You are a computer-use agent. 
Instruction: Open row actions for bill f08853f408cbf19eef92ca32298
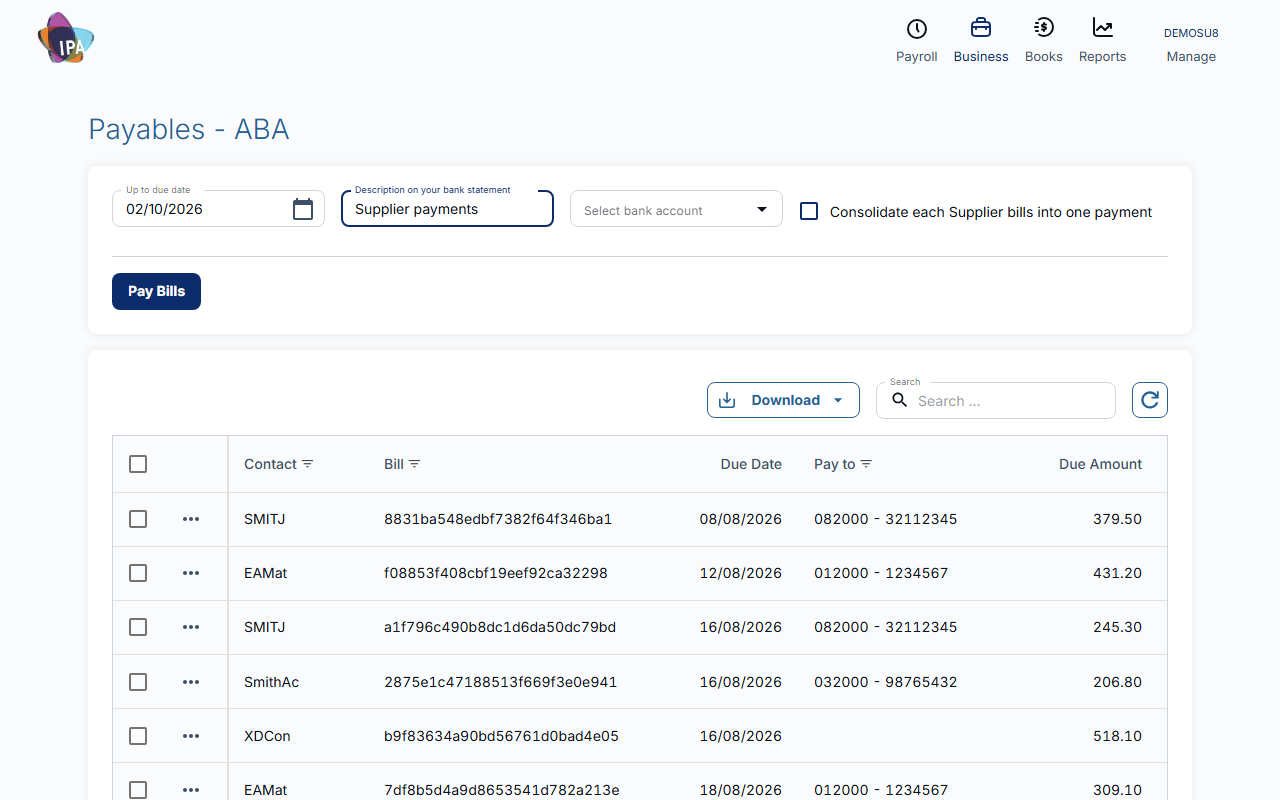[191, 573]
